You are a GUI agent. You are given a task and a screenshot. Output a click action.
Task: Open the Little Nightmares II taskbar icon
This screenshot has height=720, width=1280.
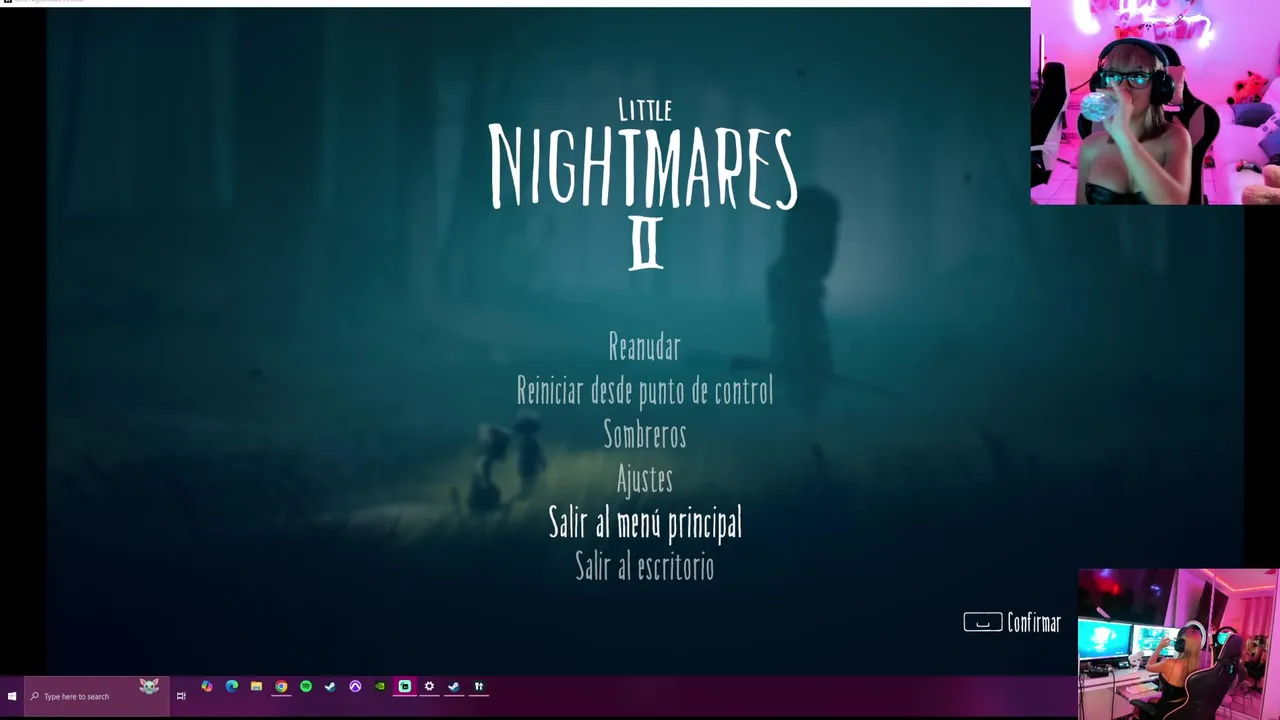479,687
